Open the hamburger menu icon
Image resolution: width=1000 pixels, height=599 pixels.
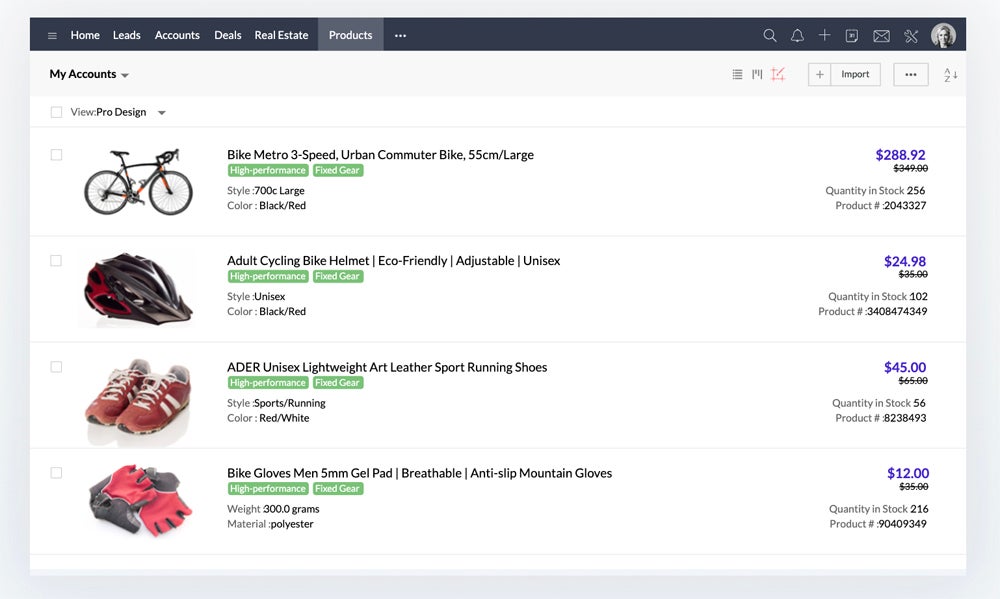[x=52, y=36]
